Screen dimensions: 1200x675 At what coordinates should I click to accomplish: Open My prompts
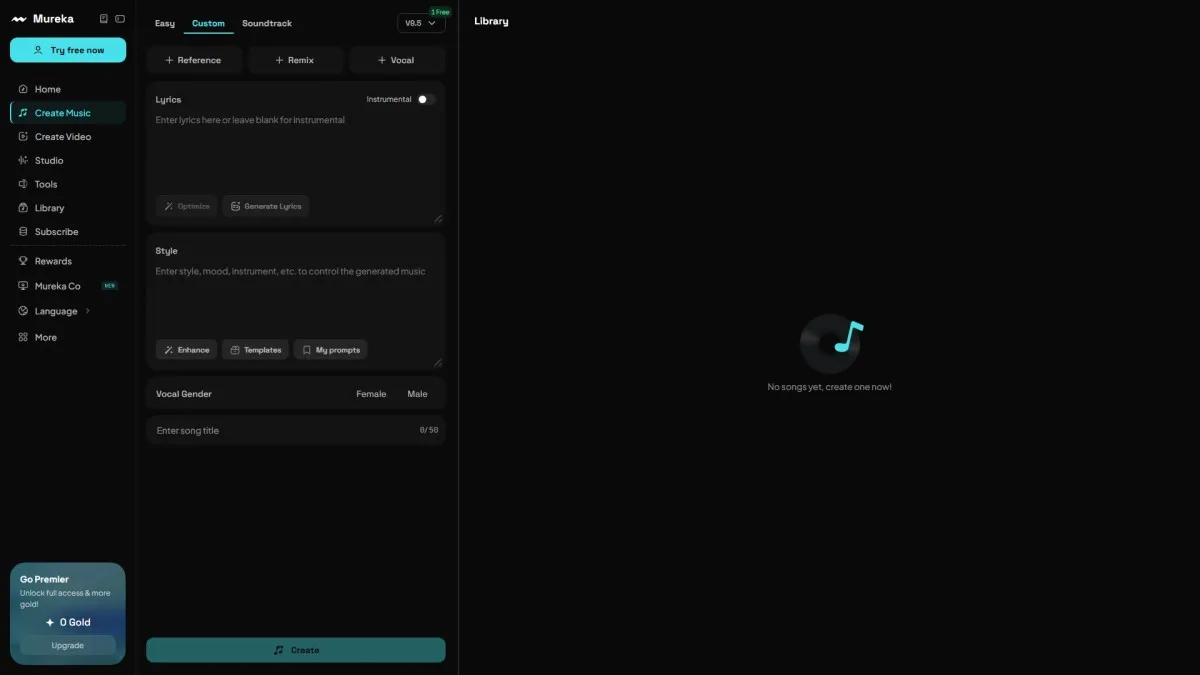coord(331,350)
